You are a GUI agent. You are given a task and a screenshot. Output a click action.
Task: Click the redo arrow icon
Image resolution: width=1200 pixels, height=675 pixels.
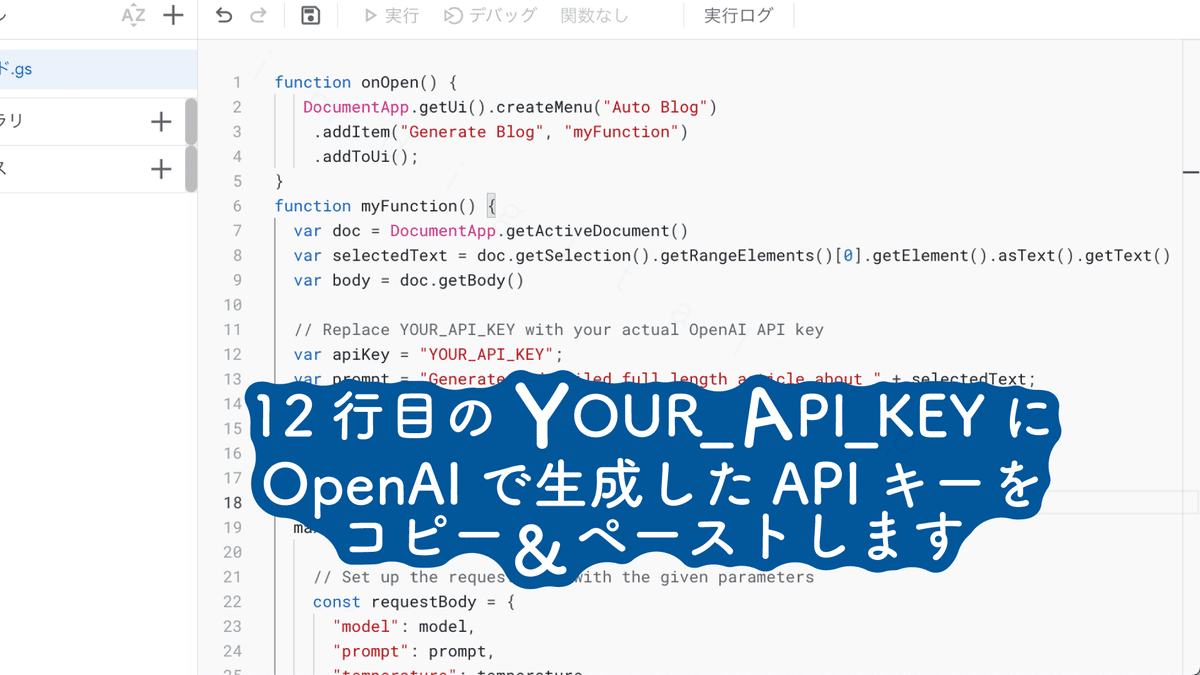tap(258, 15)
